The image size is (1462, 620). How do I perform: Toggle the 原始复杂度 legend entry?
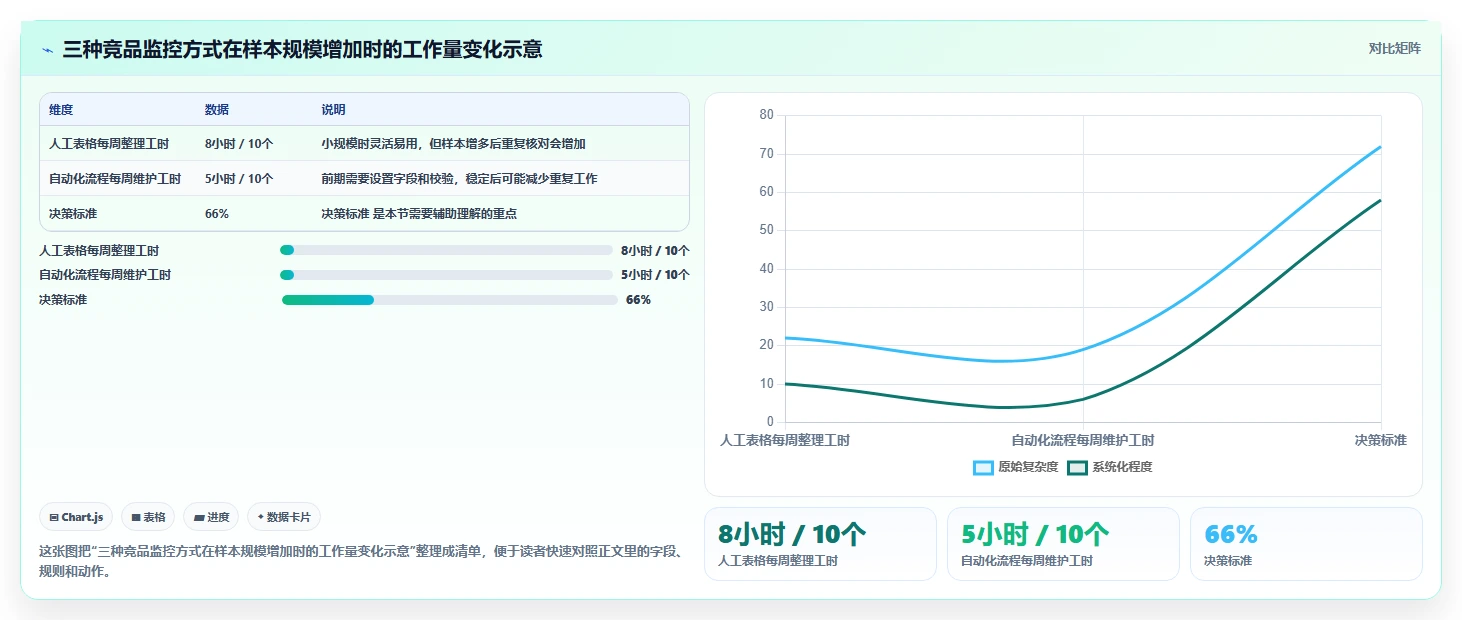pyautogui.click(x=1015, y=467)
